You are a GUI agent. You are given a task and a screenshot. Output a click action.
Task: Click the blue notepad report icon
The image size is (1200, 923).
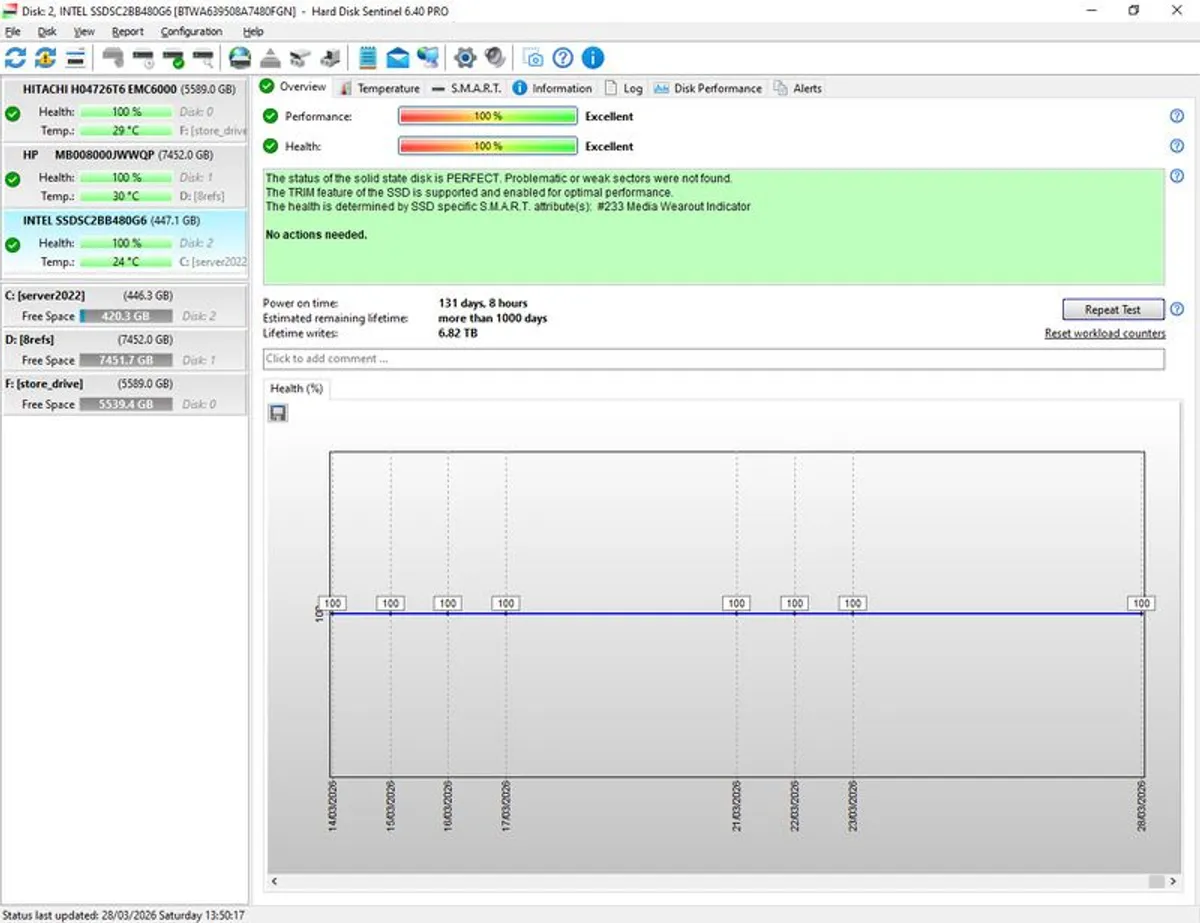(x=368, y=57)
